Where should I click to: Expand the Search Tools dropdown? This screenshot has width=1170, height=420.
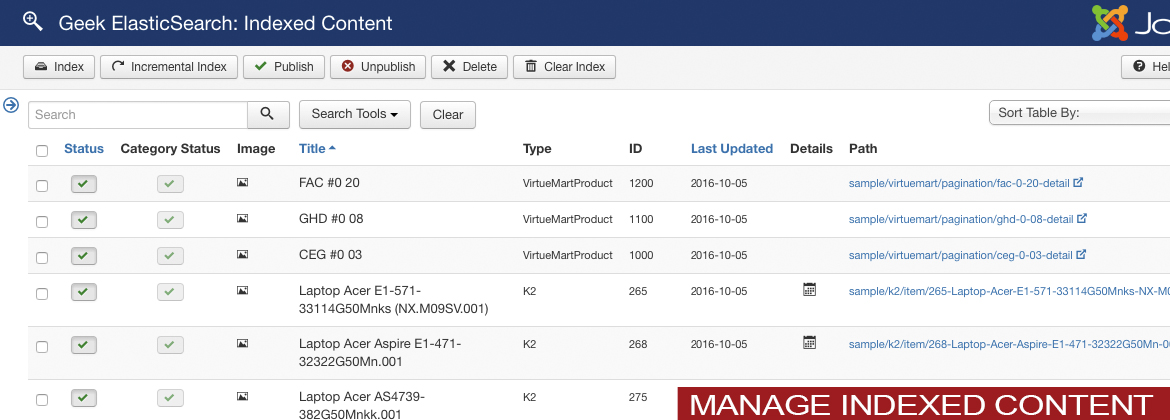tap(355, 114)
